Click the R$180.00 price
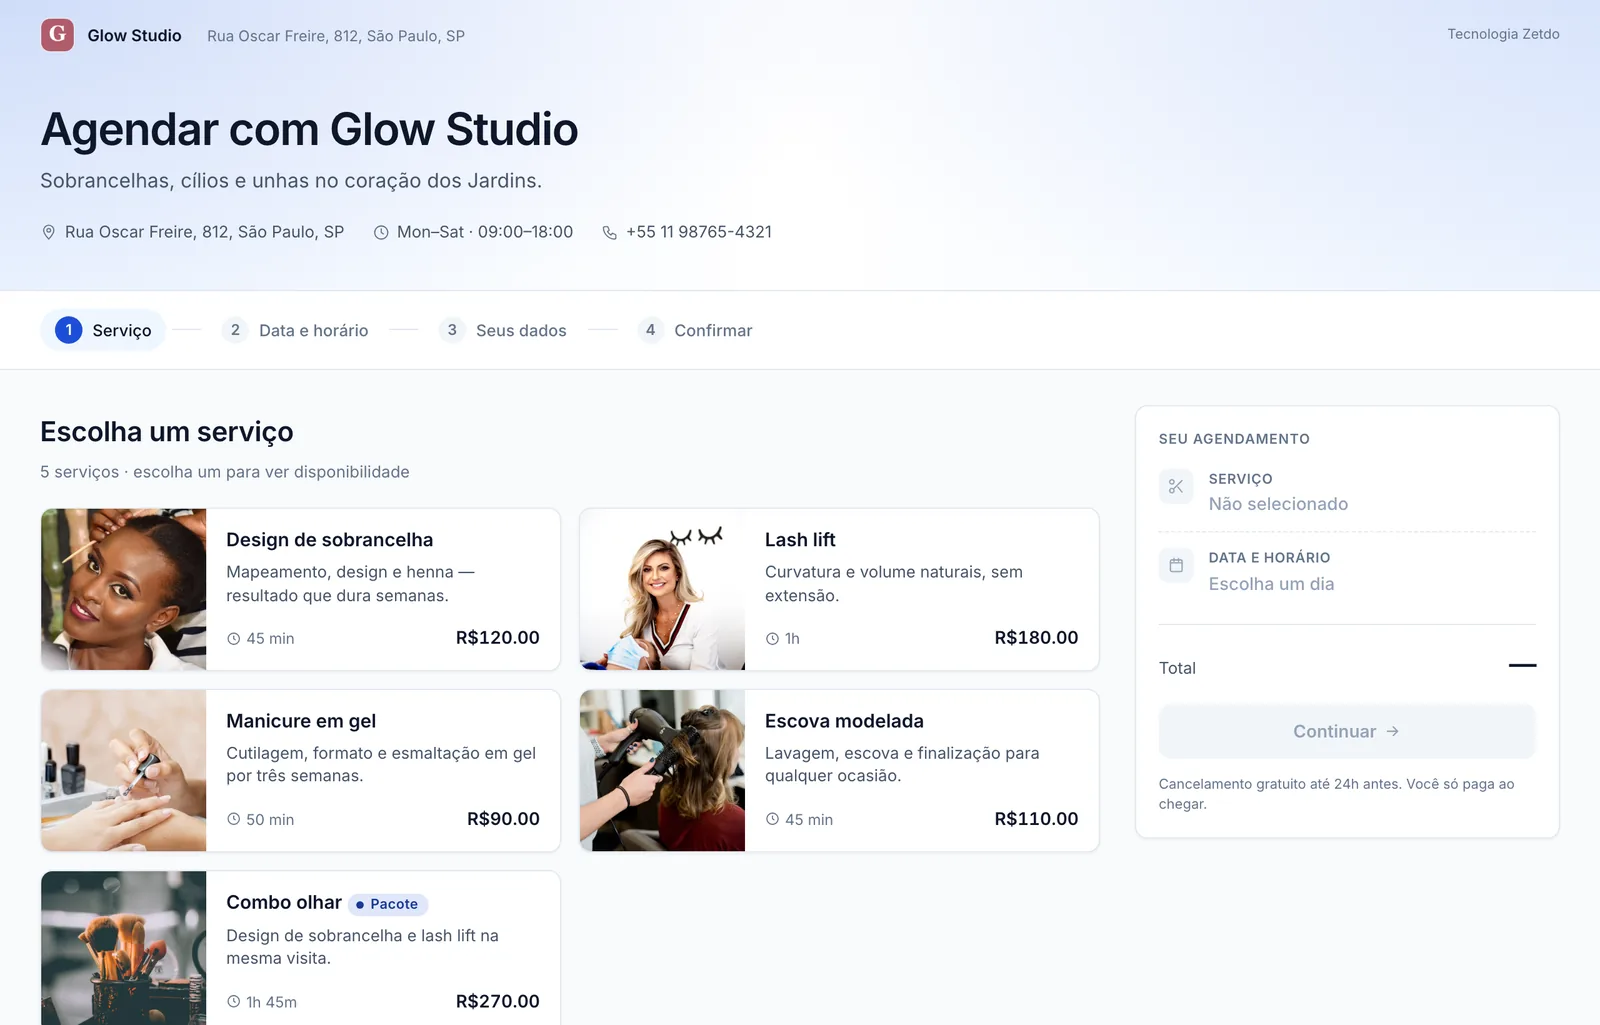Image resolution: width=1600 pixels, height=1025 pixels. (x=1036, y=638)
